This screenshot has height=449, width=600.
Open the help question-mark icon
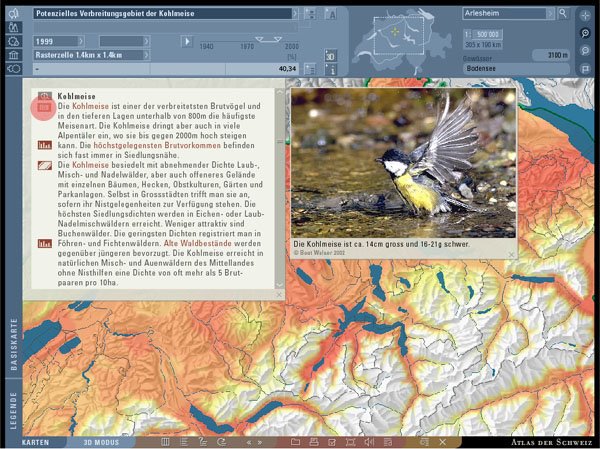pos(203,442)
